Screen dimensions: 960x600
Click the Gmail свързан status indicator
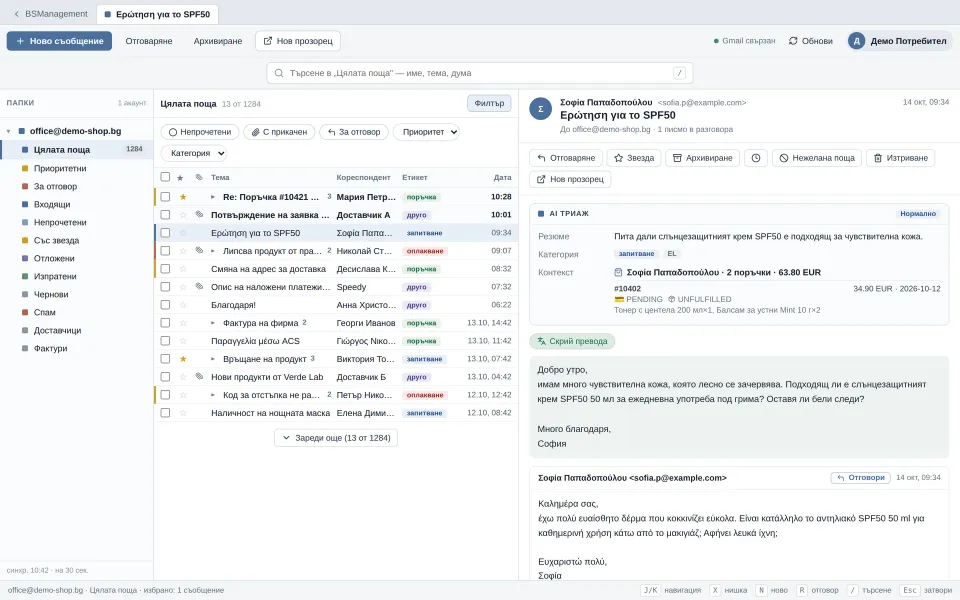pyautogui.click(x=744, y=41)
